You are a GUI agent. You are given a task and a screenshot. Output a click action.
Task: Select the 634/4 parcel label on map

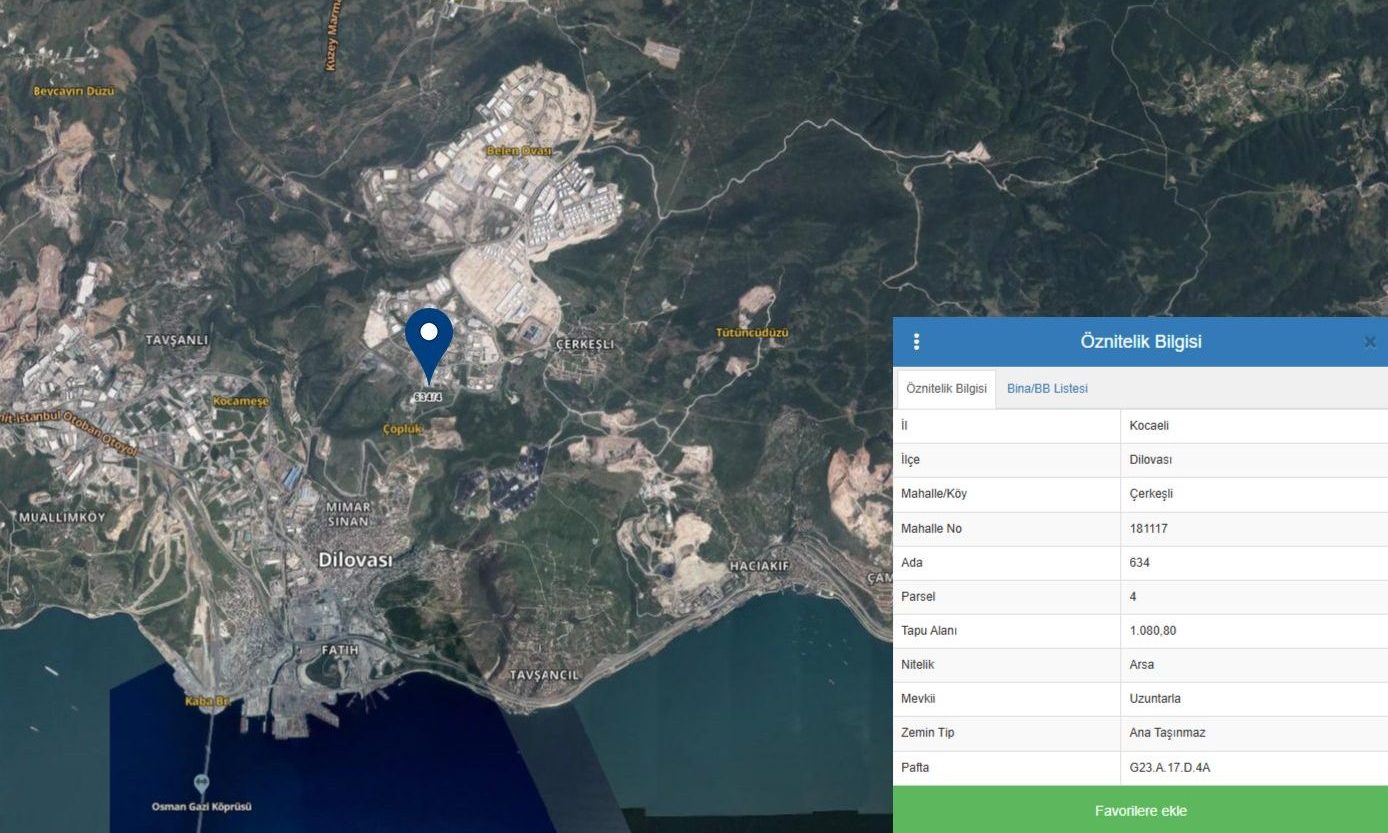427,397
